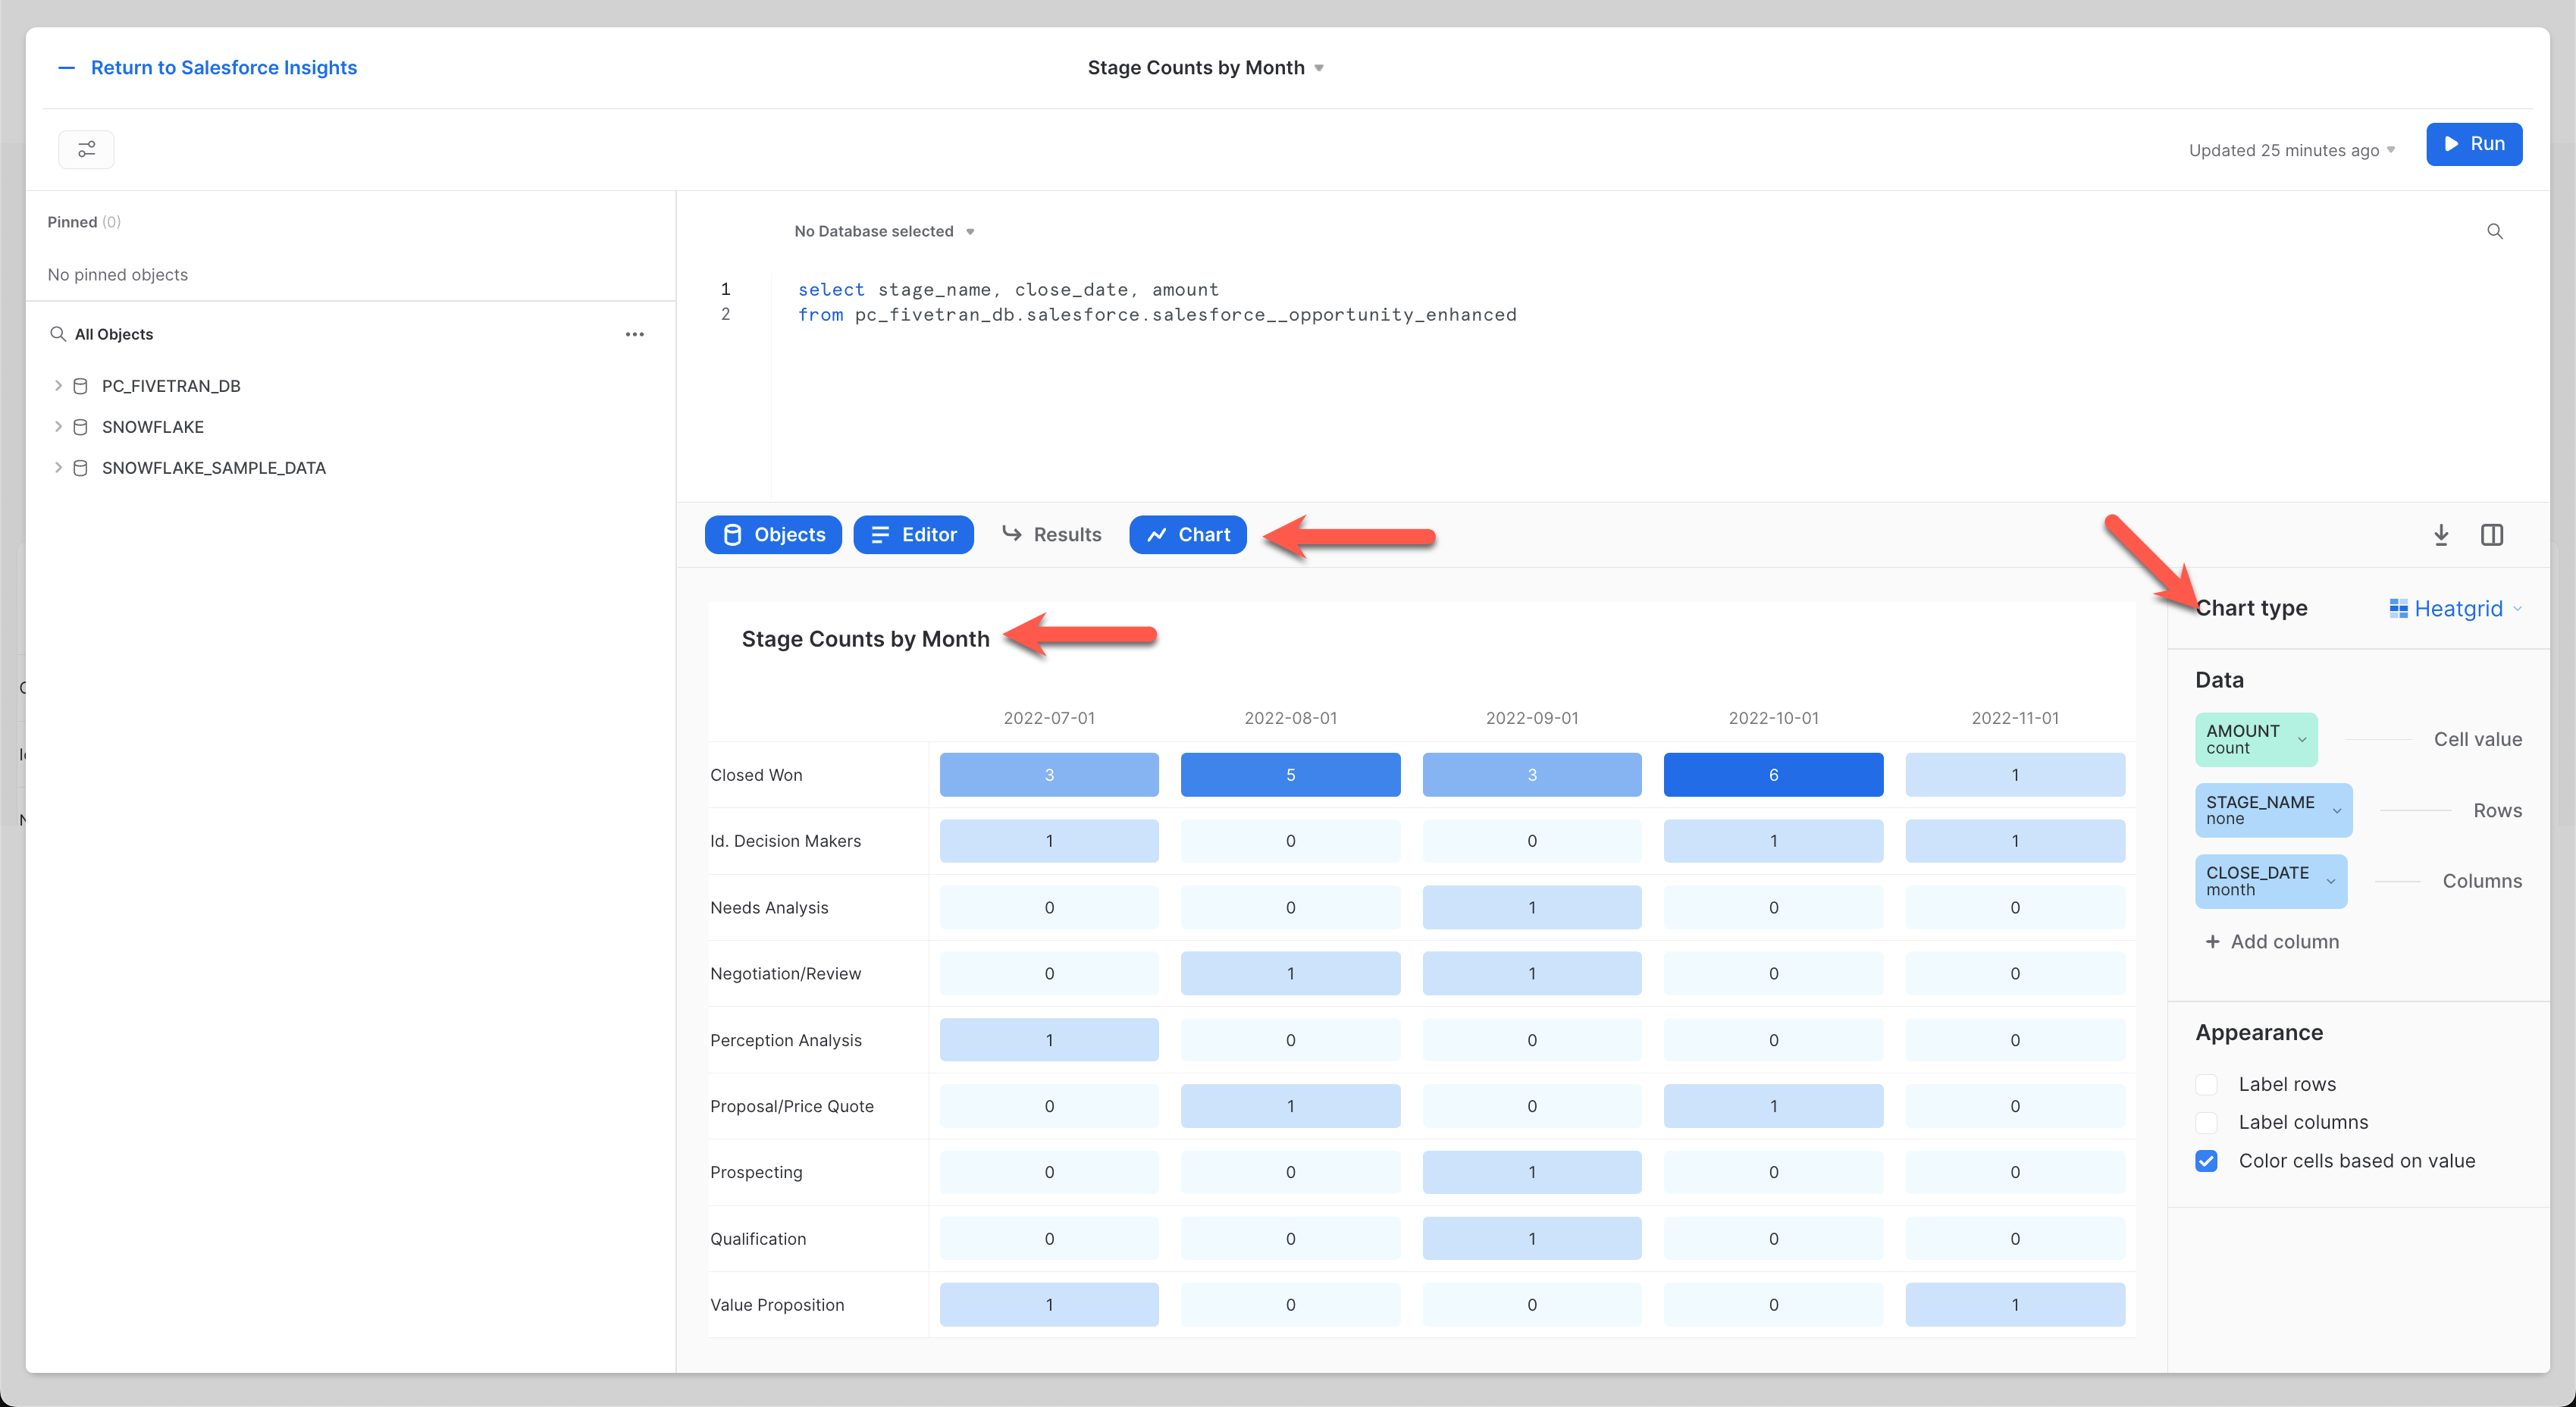Download chart results via the download icon

click(2441, 535)
